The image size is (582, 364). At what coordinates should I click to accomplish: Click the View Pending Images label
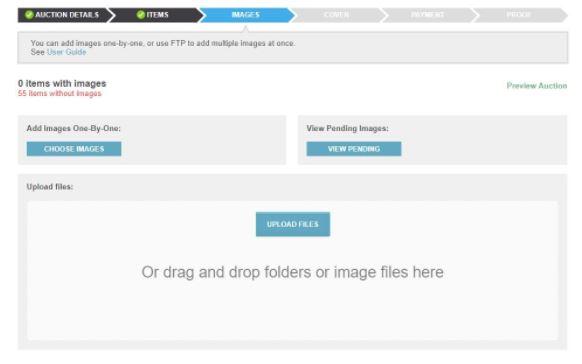(347, 128)
